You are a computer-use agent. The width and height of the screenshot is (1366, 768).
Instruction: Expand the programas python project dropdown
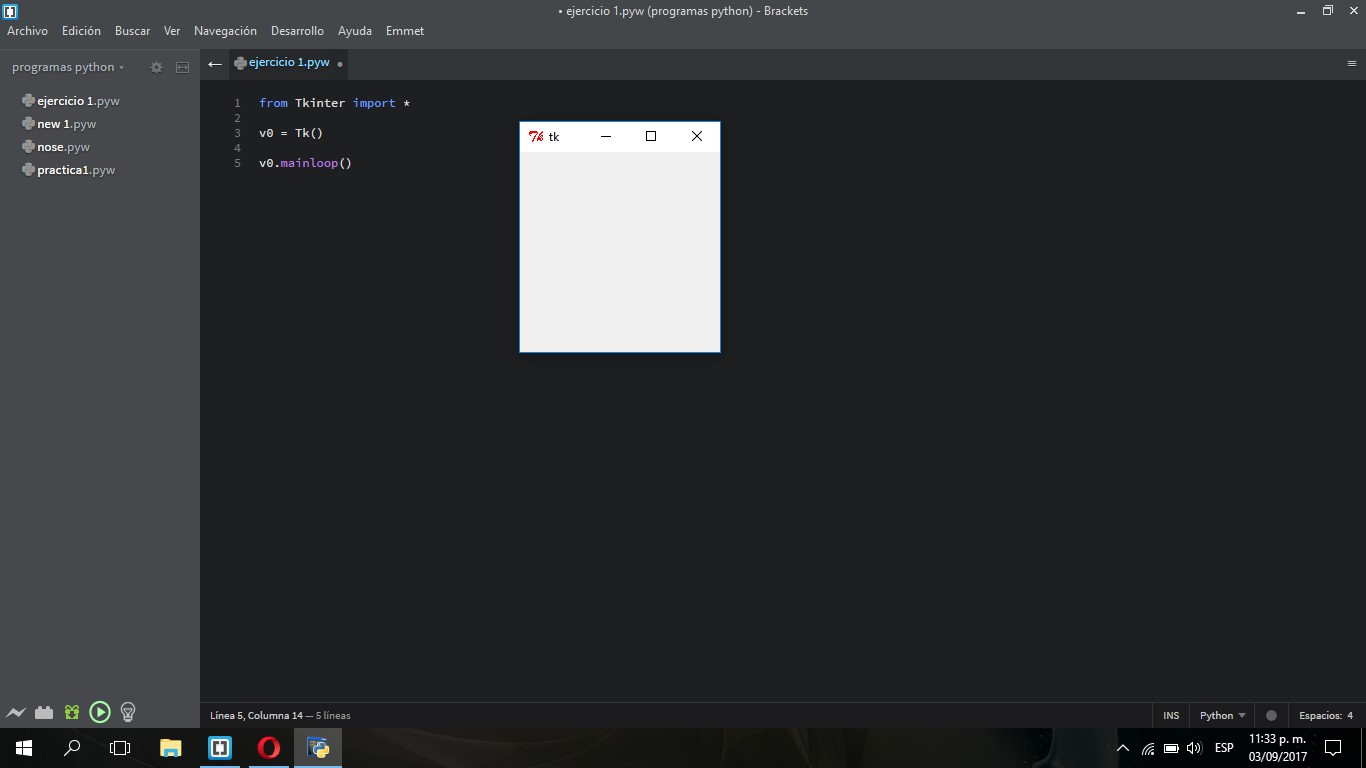point(68,68)
